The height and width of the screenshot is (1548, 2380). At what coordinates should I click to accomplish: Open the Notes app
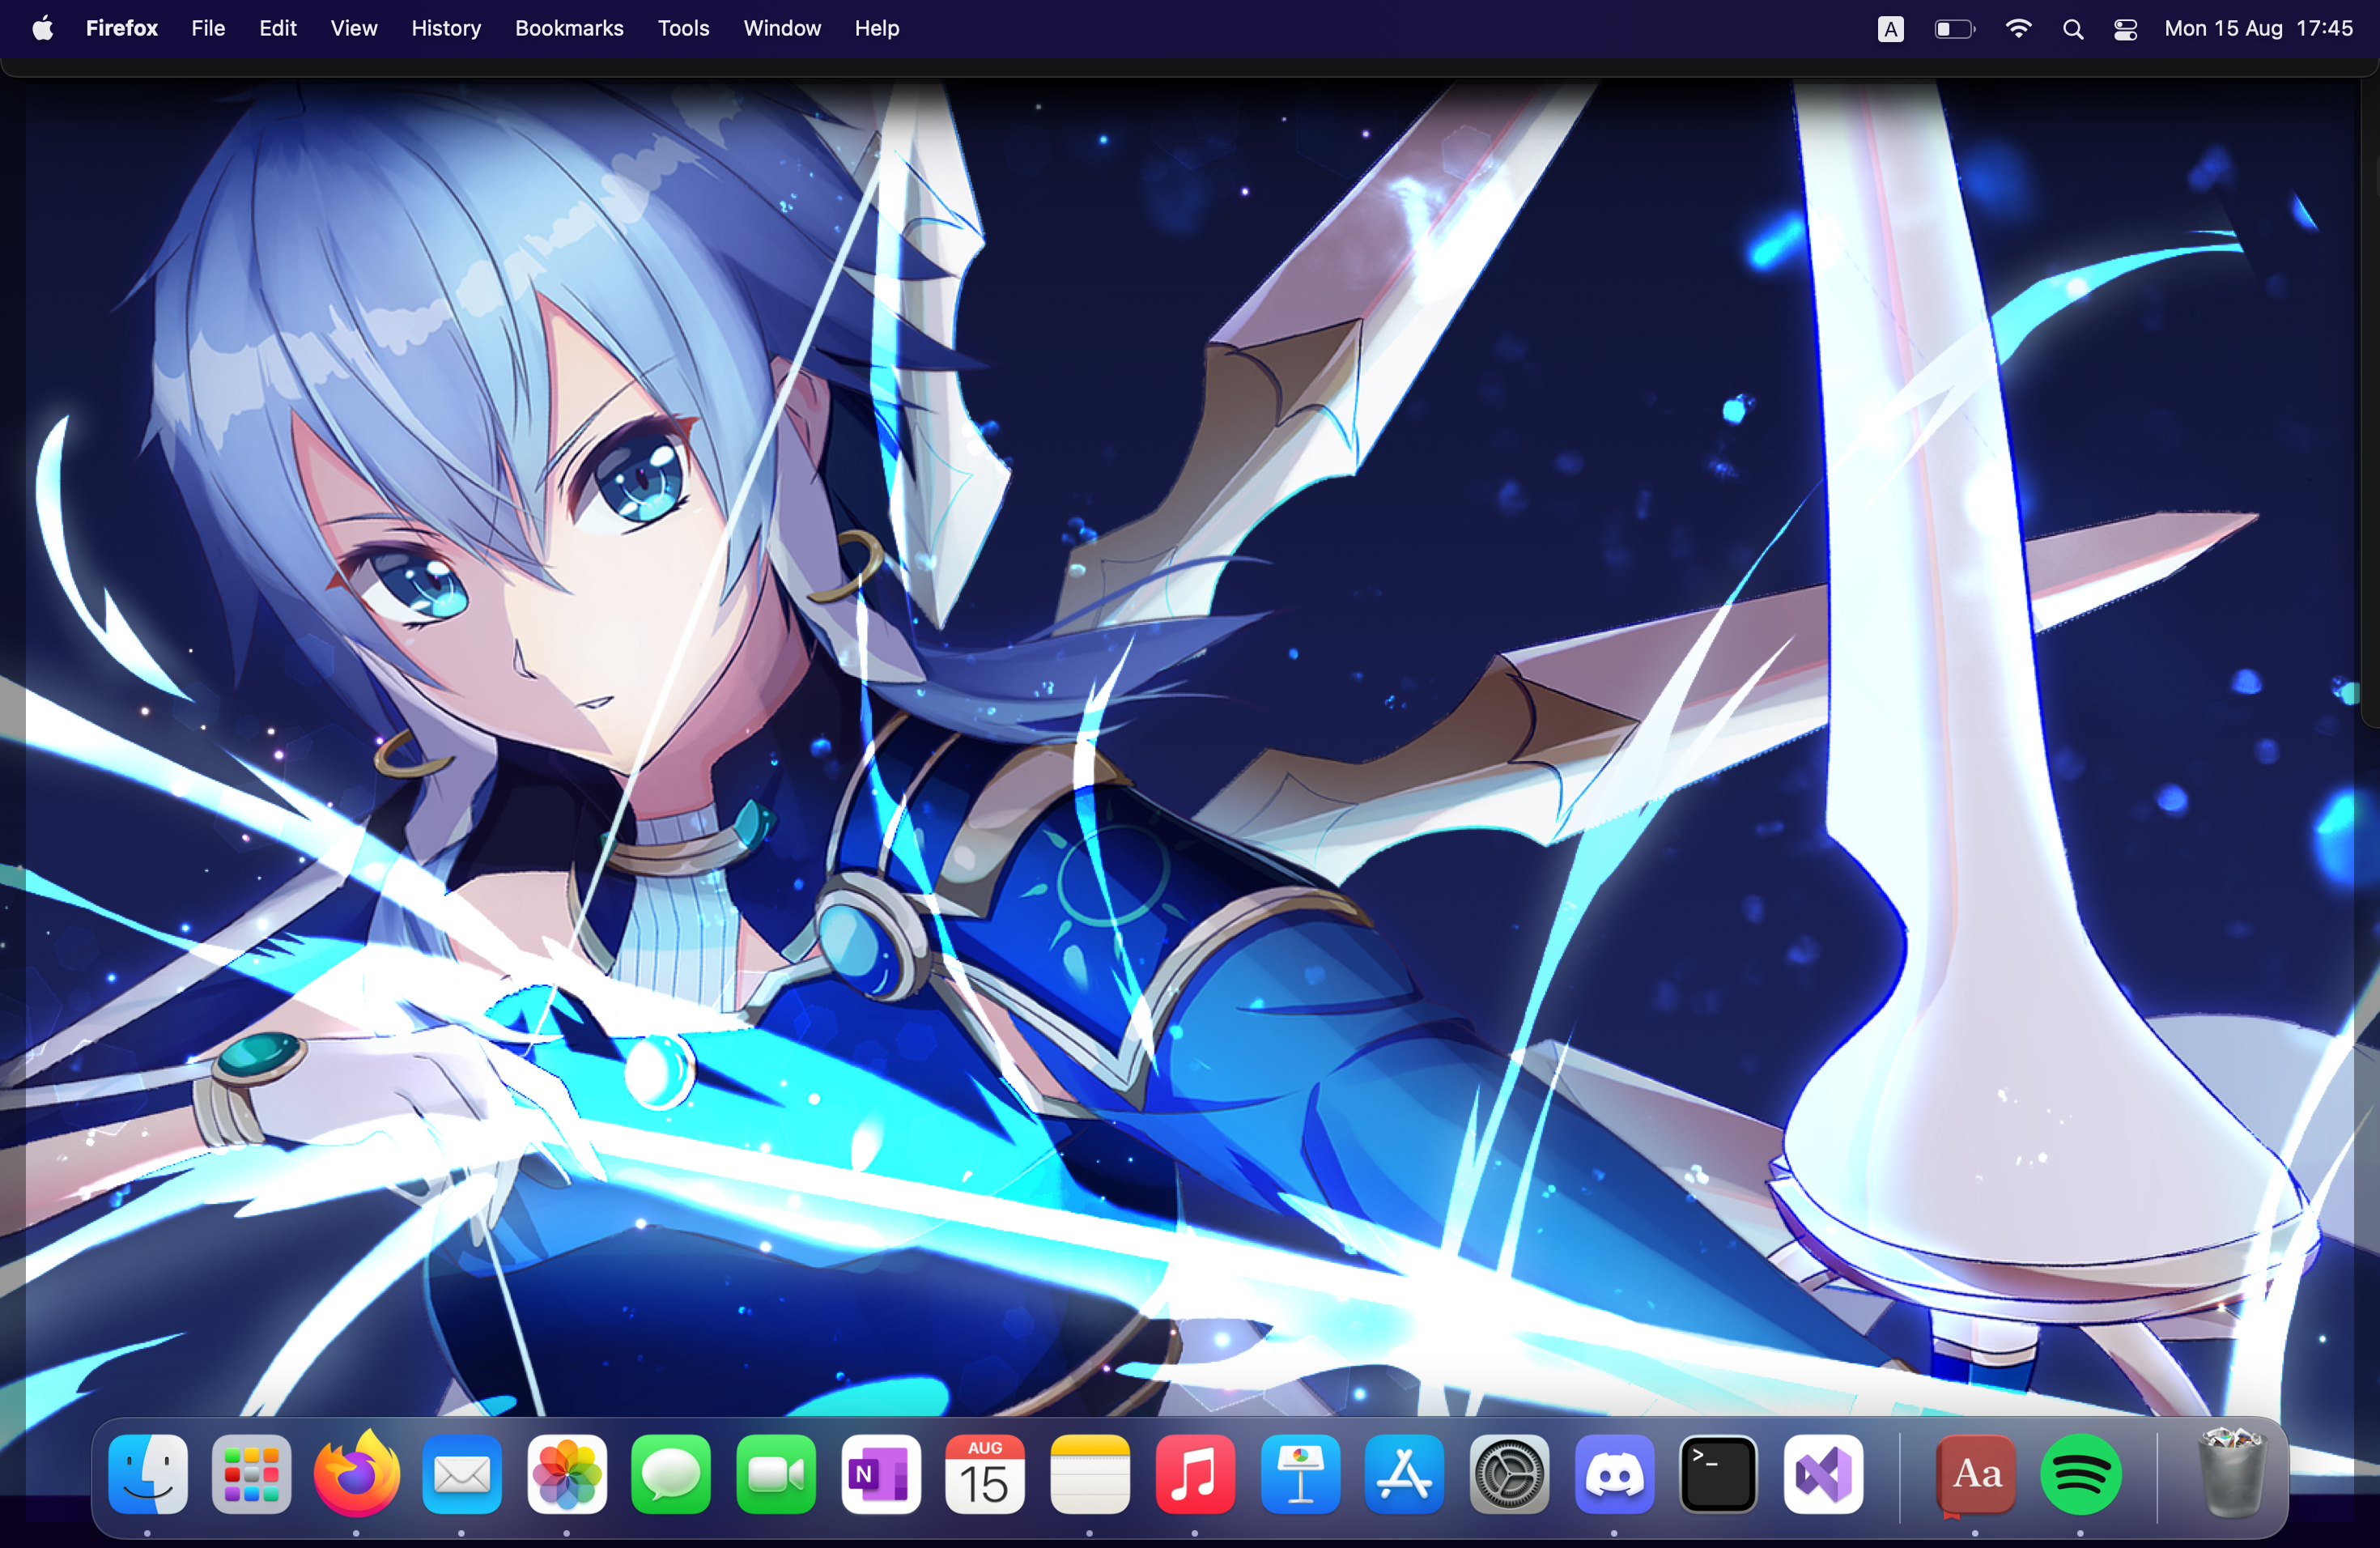[1090, 1474]
